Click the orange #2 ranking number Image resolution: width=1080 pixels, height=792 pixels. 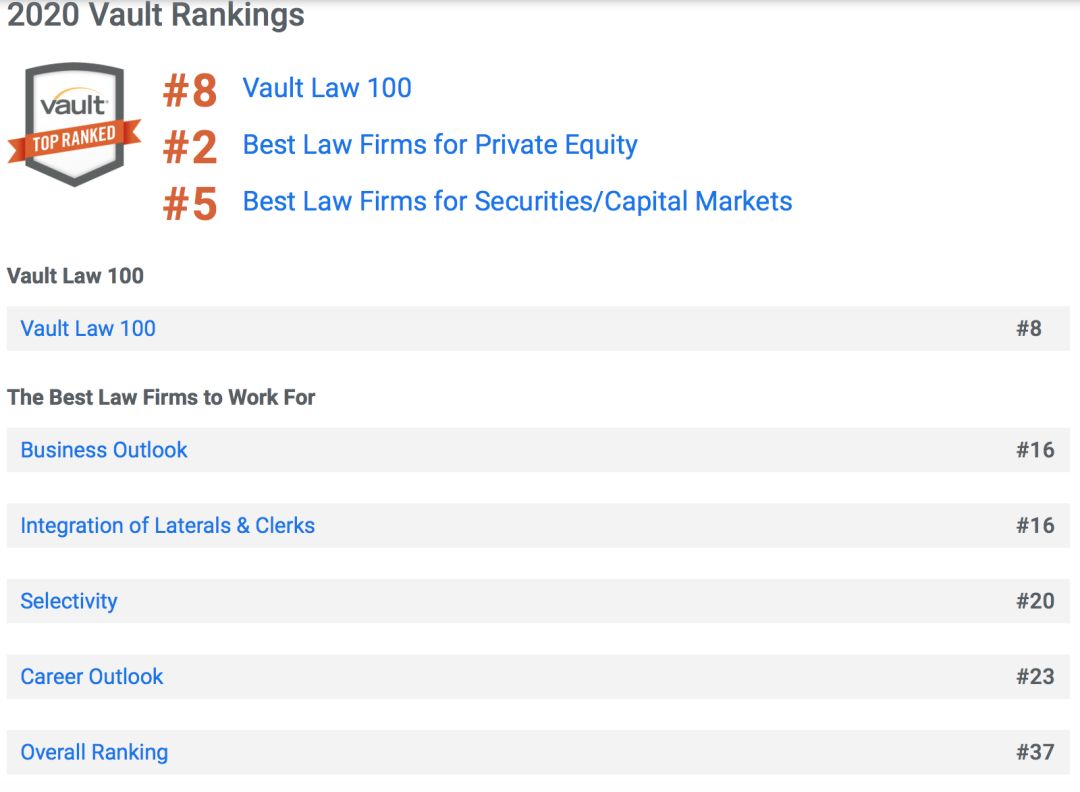click(x=190, y=147)
